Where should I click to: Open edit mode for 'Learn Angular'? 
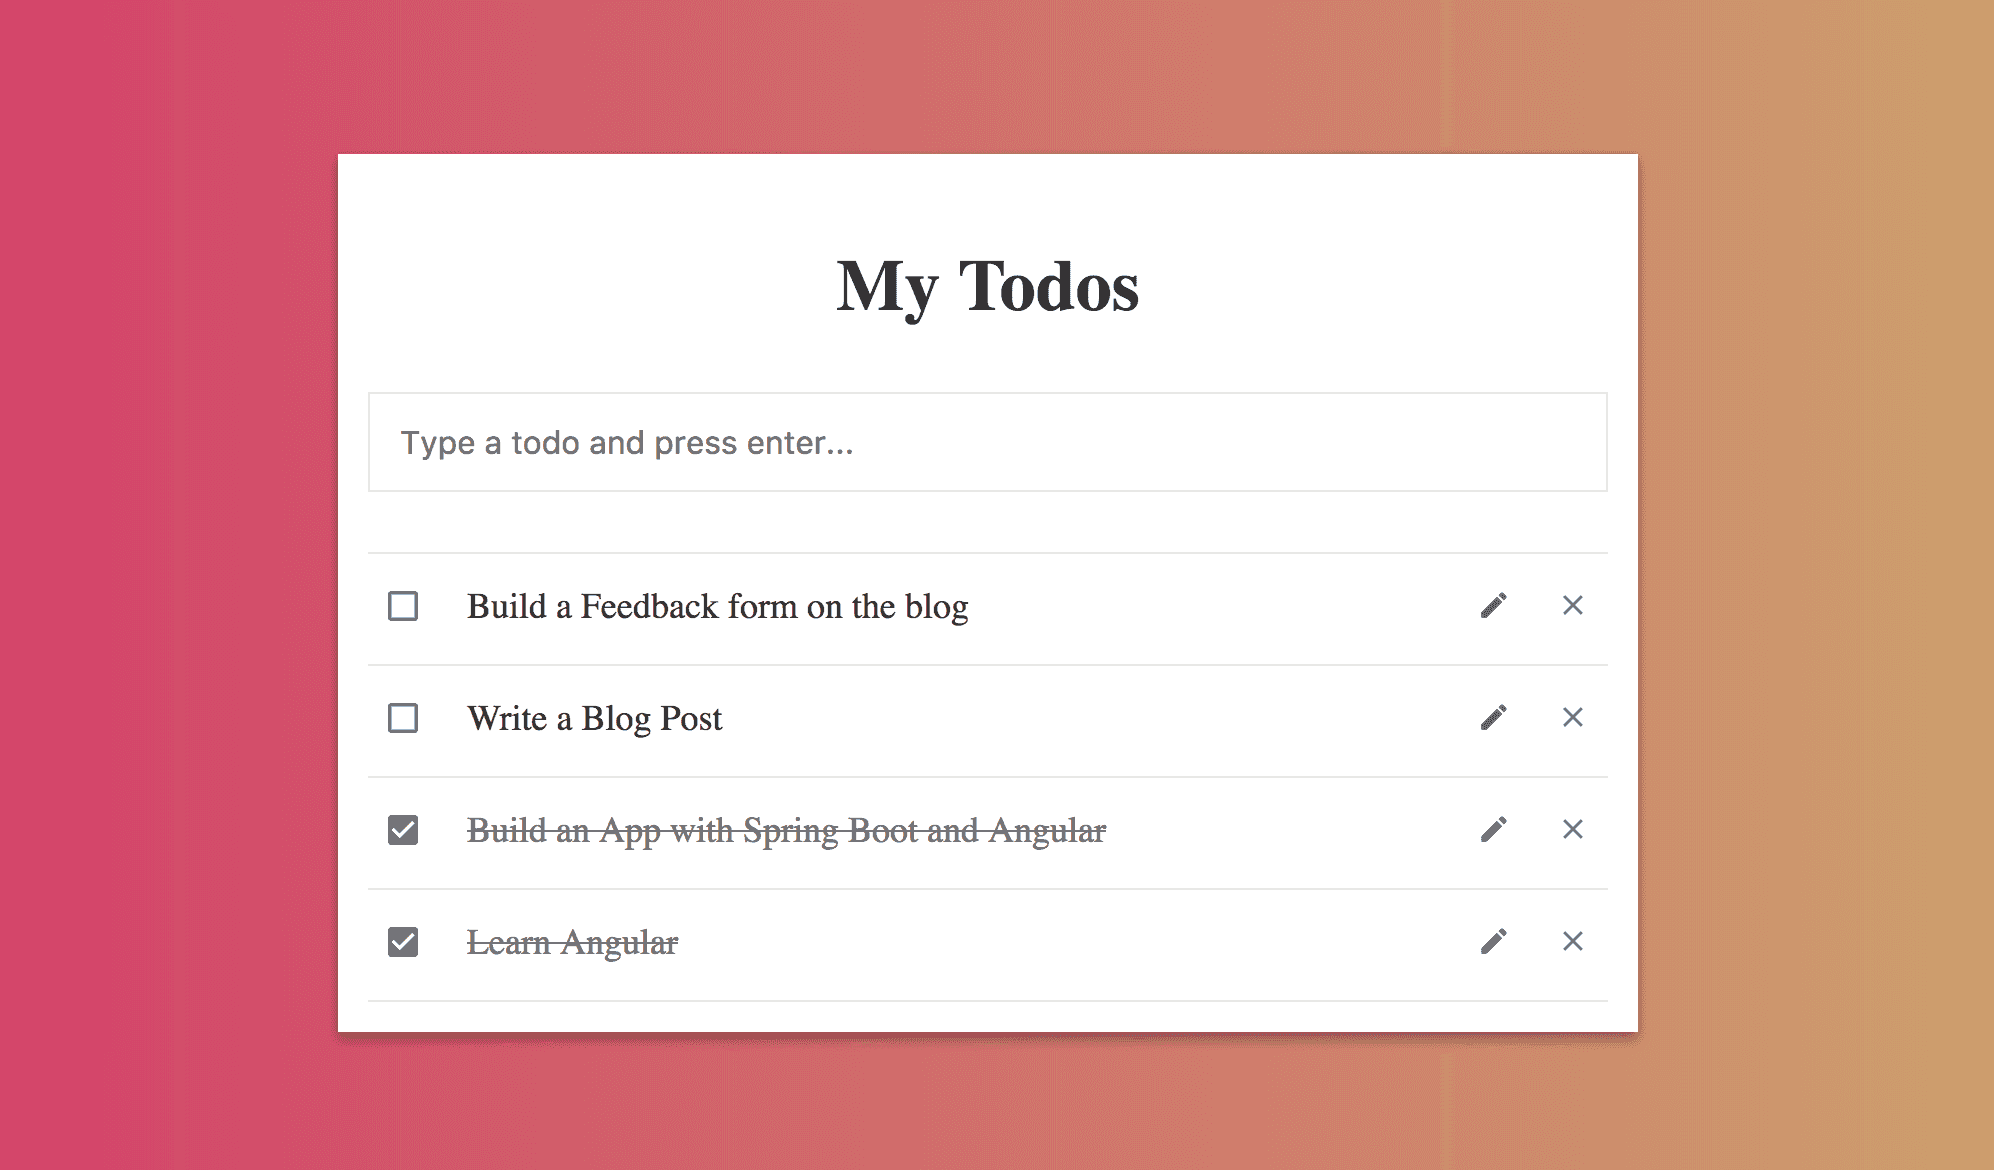click(1493, 942)
